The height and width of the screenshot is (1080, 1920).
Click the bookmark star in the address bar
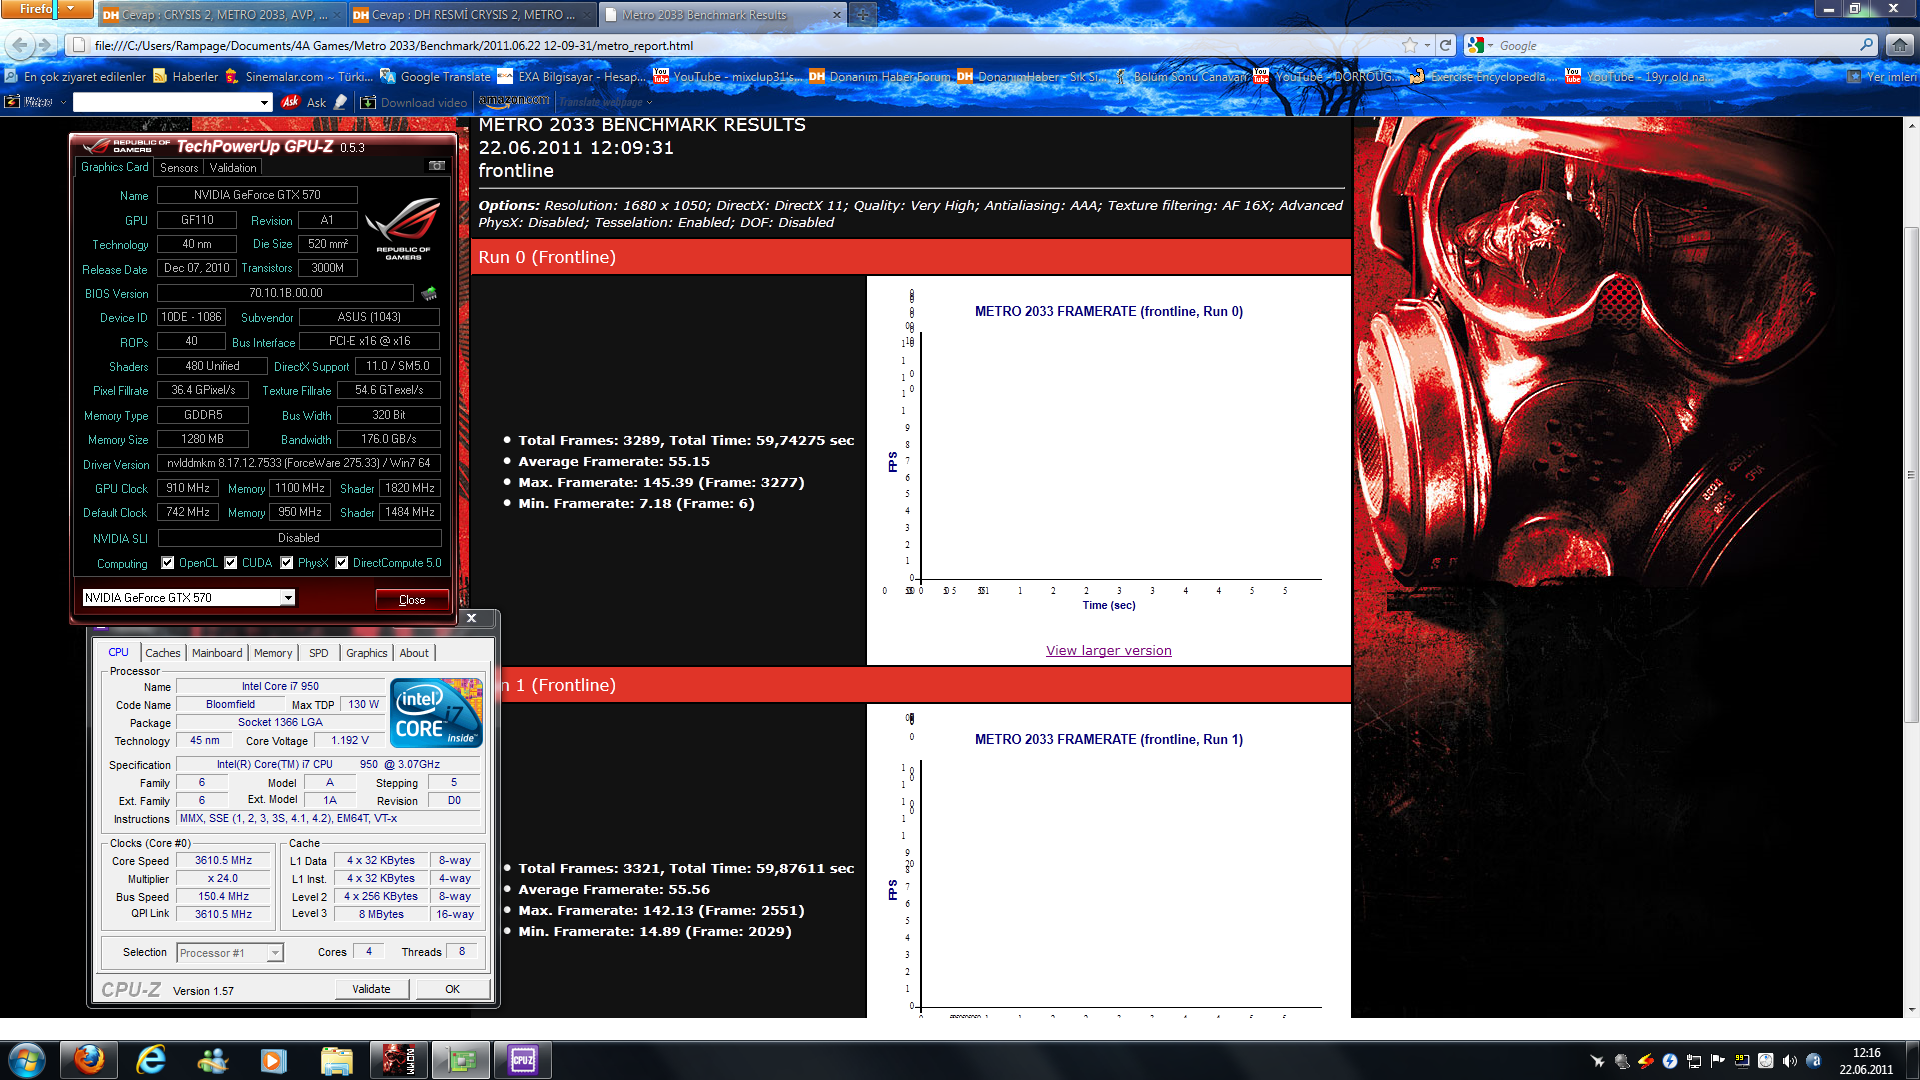1410,45
